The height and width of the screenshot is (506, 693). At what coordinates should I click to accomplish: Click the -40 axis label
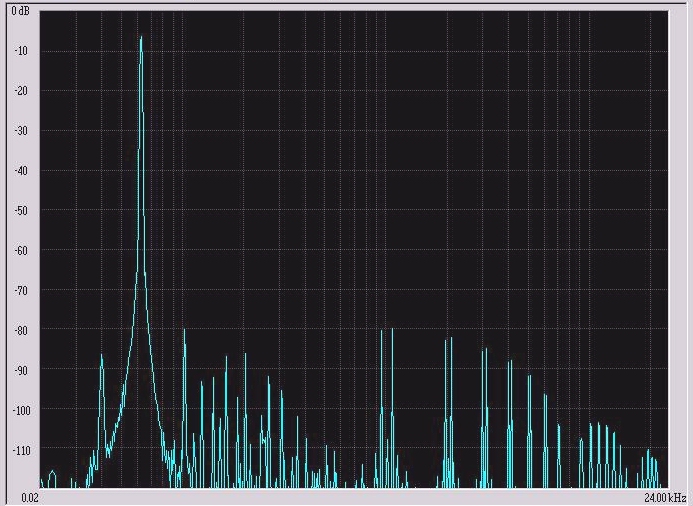21,171
